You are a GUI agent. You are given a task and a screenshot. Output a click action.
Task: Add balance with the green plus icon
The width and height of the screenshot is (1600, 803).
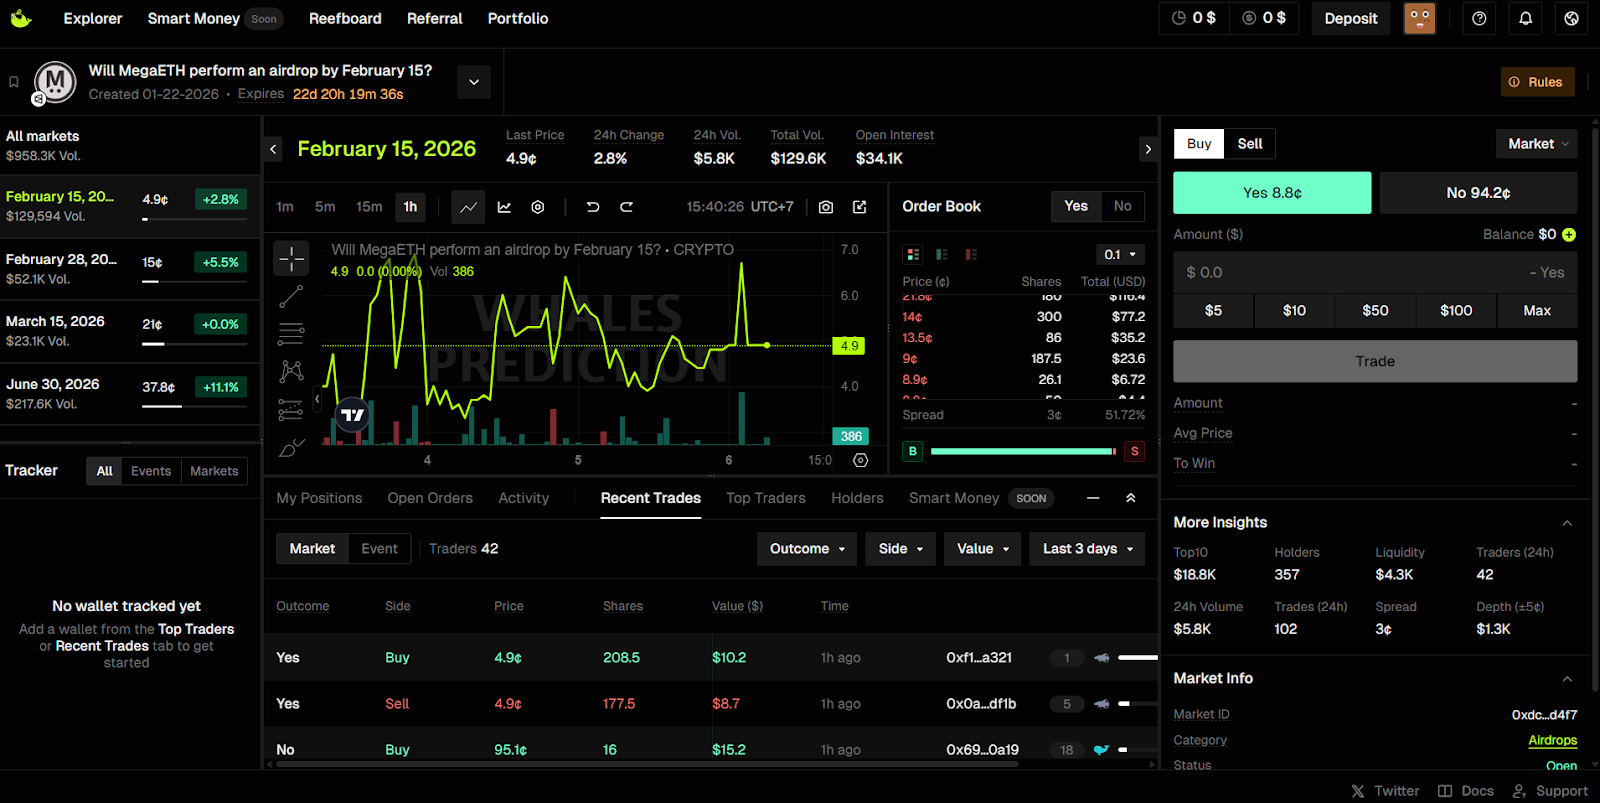1569,234
